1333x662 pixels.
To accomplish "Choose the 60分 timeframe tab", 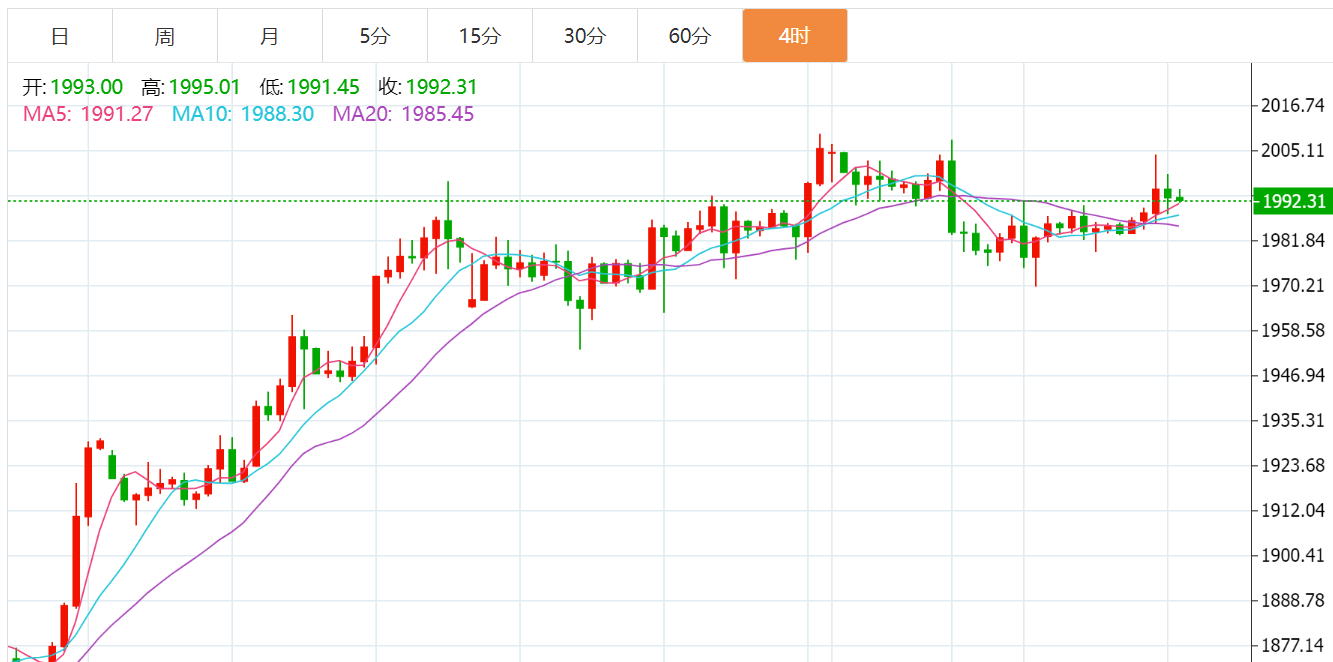I will (x=690, y=37).
